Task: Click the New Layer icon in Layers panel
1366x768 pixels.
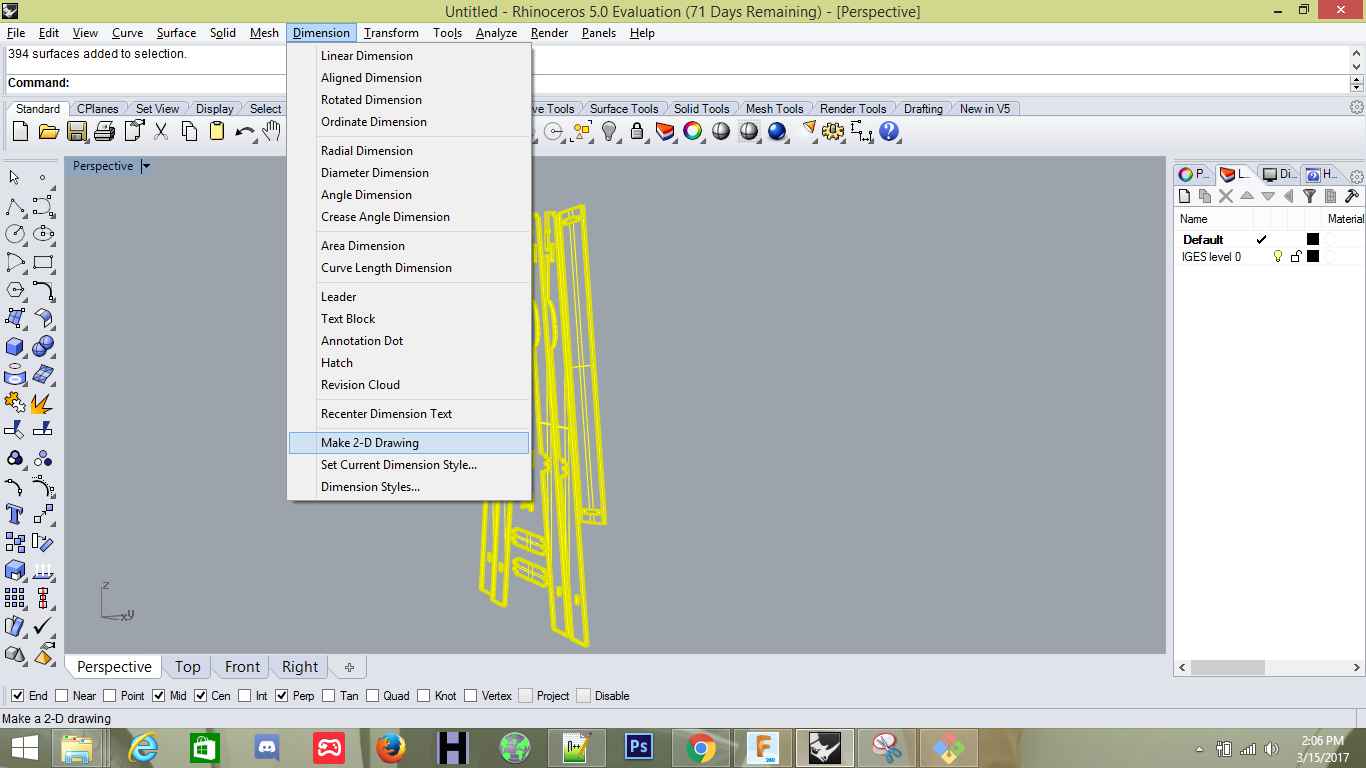Action: (1185, 196)
